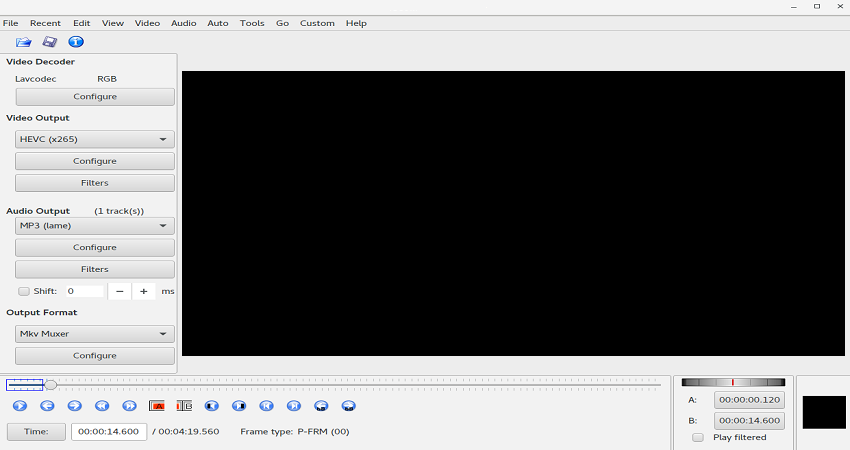Click the Time: button

(36, 432)
